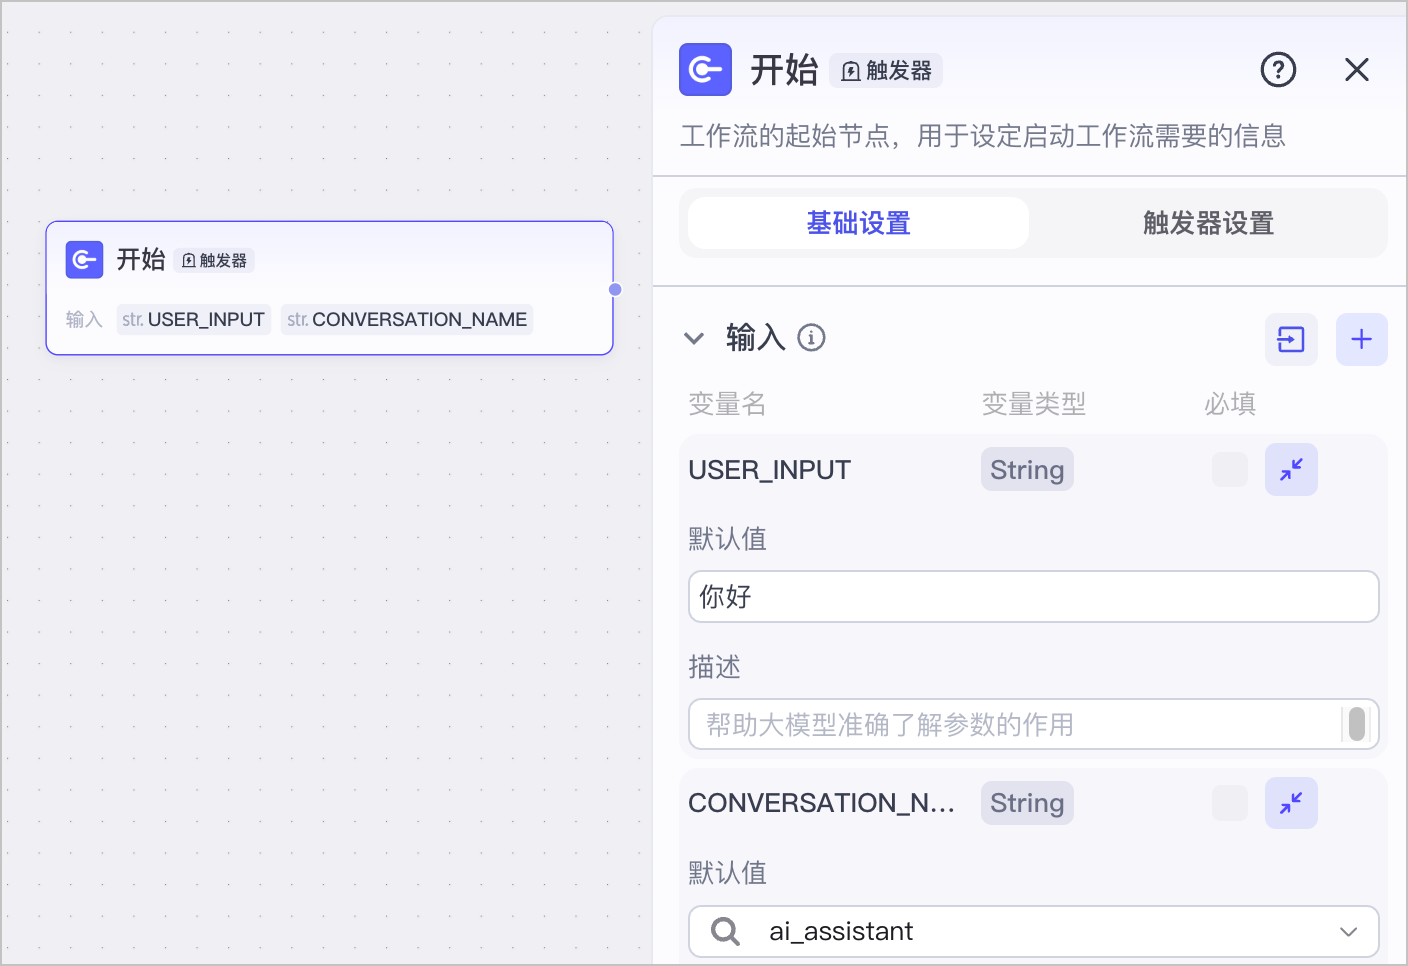
Task: Click the info icon beside 输入
Action: coord(811,338)
